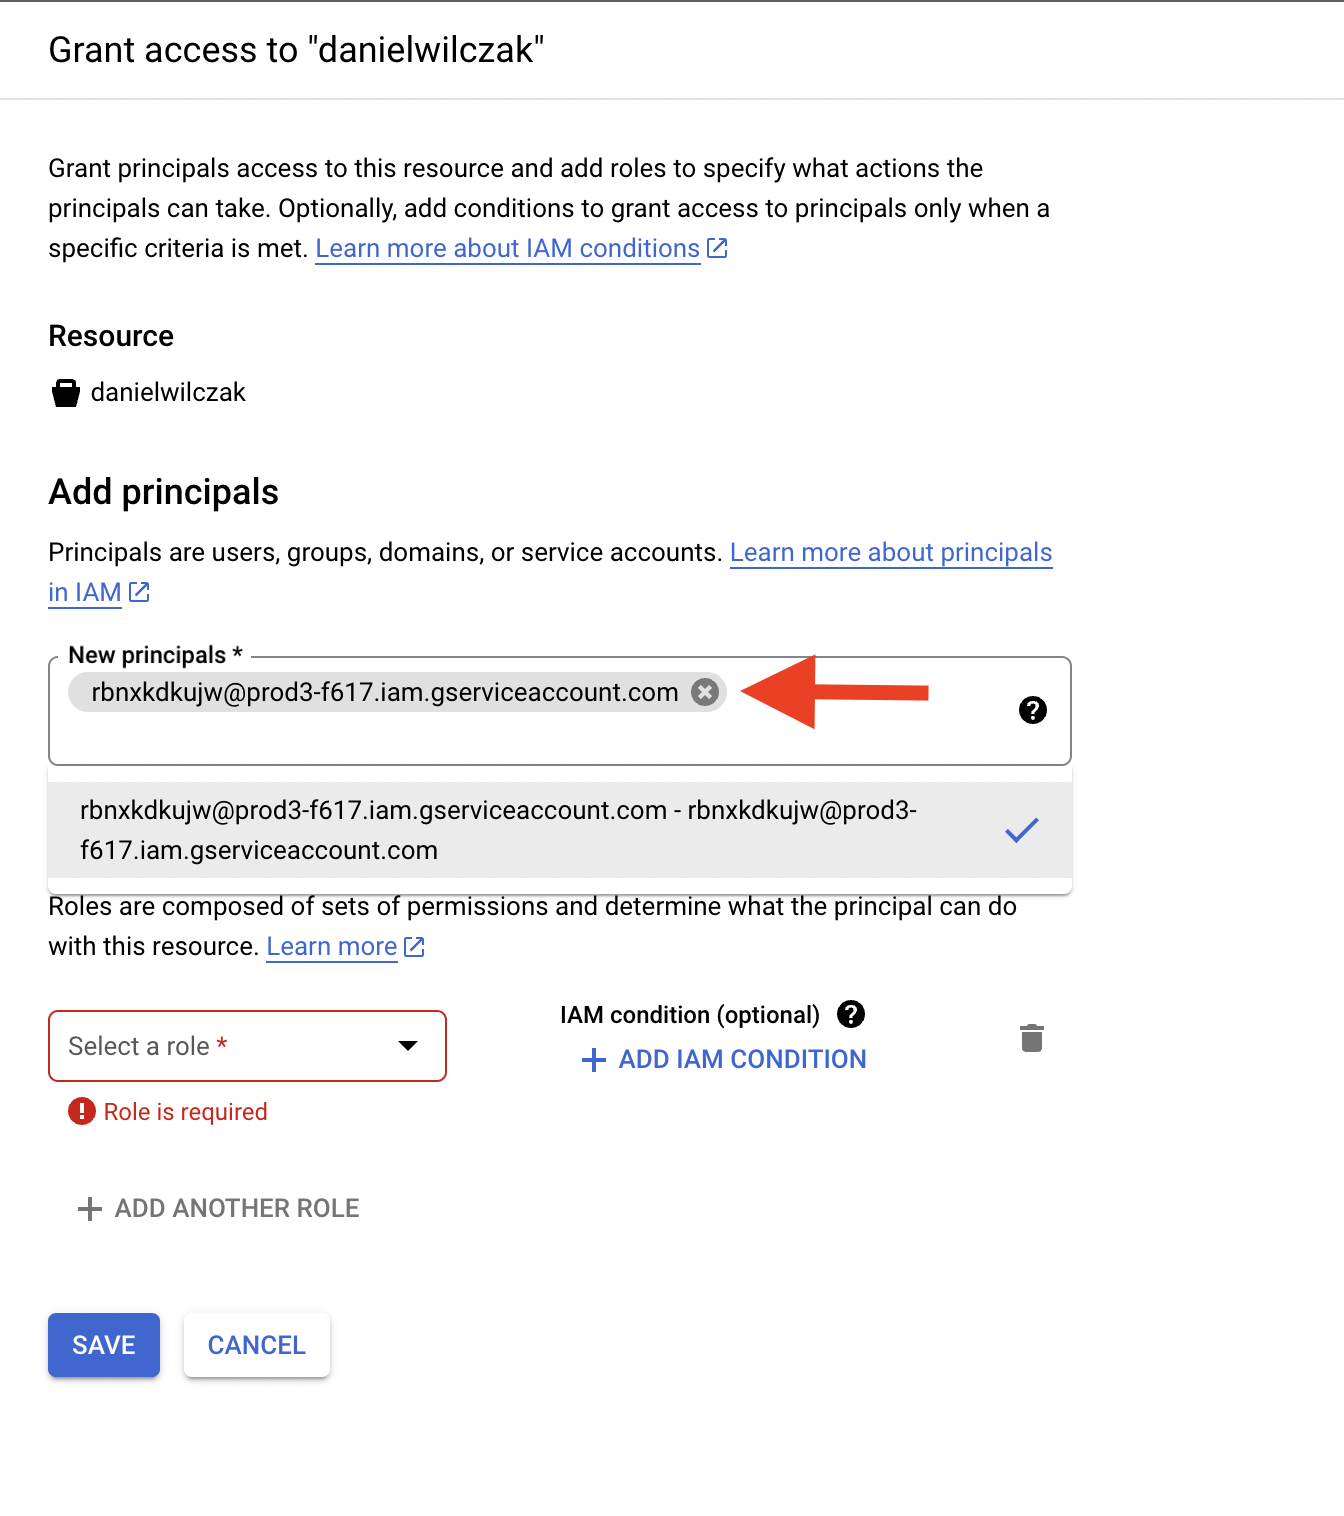Viewport: 1344px width, 1516px height.
Task: Click the IAM condition help icon
Action: pos(851,1014)
